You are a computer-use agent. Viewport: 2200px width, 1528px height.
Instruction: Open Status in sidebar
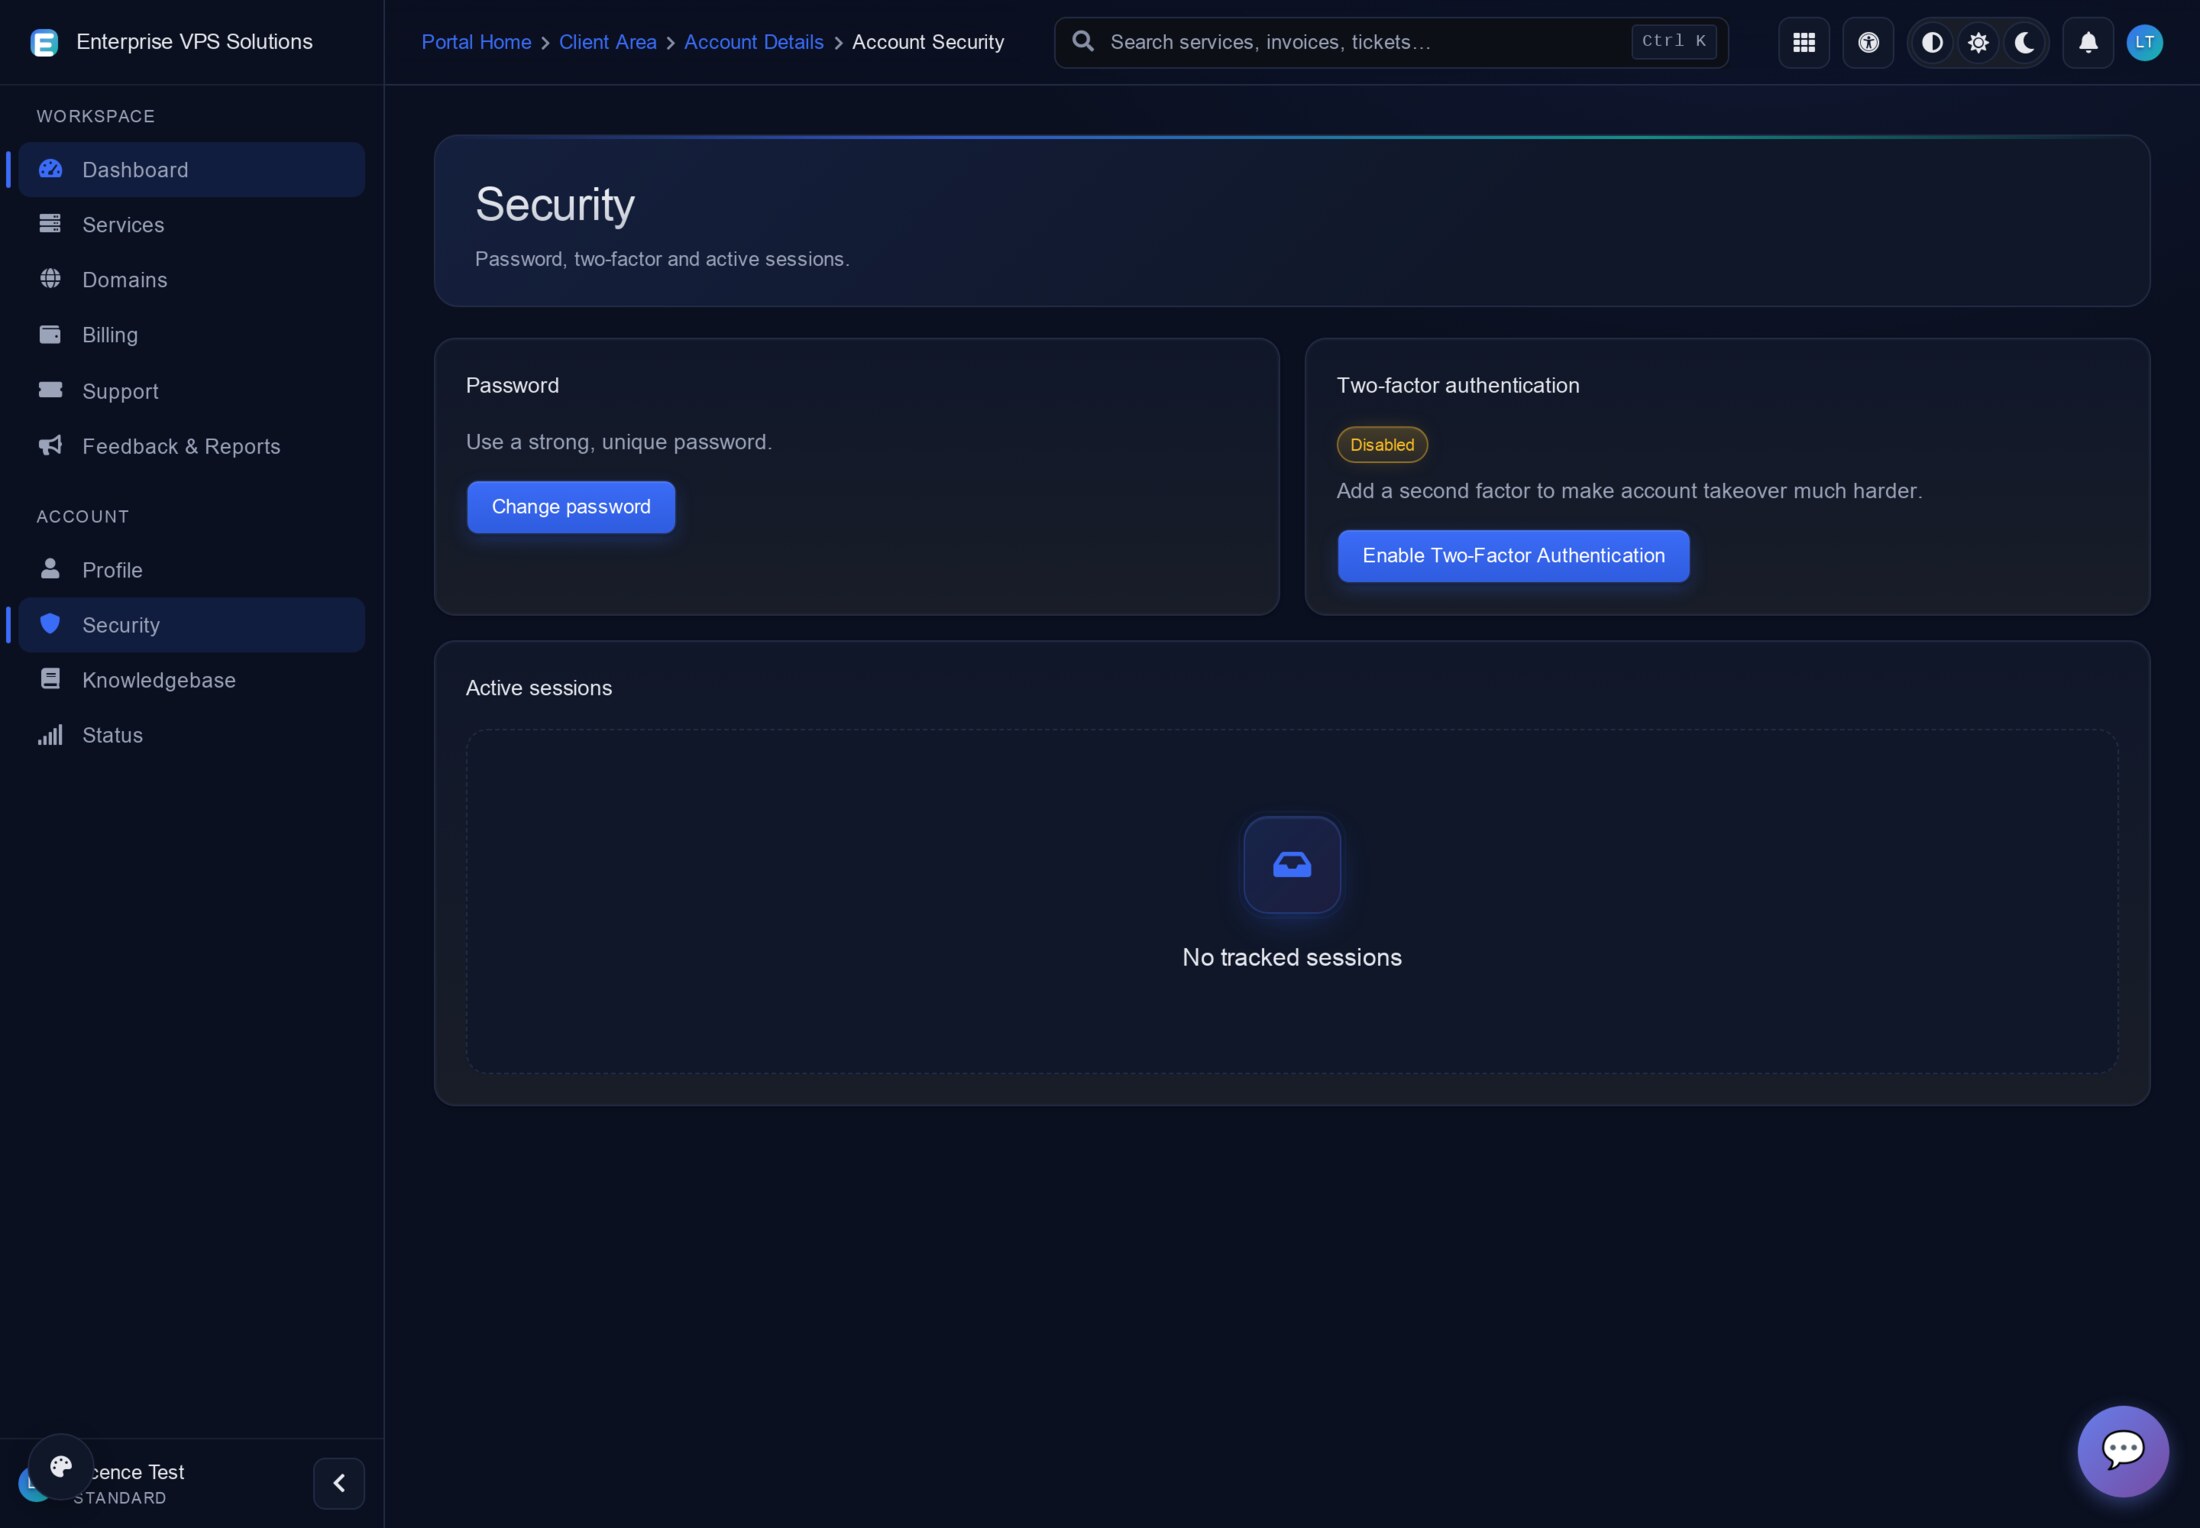[x=192, y=735]
